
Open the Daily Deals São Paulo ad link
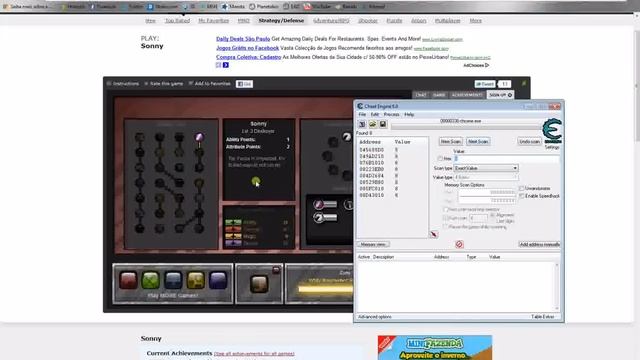pos(243,39)
